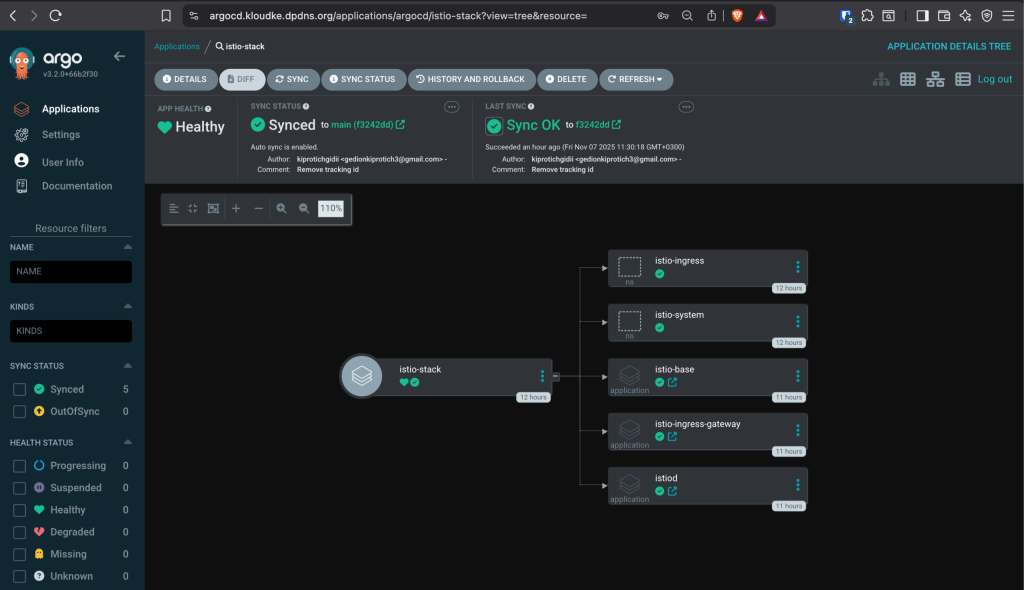Click inside the NAME filter input
Image resolution: width=1024 pixels, height=590 pixels.
click(70, 271)
